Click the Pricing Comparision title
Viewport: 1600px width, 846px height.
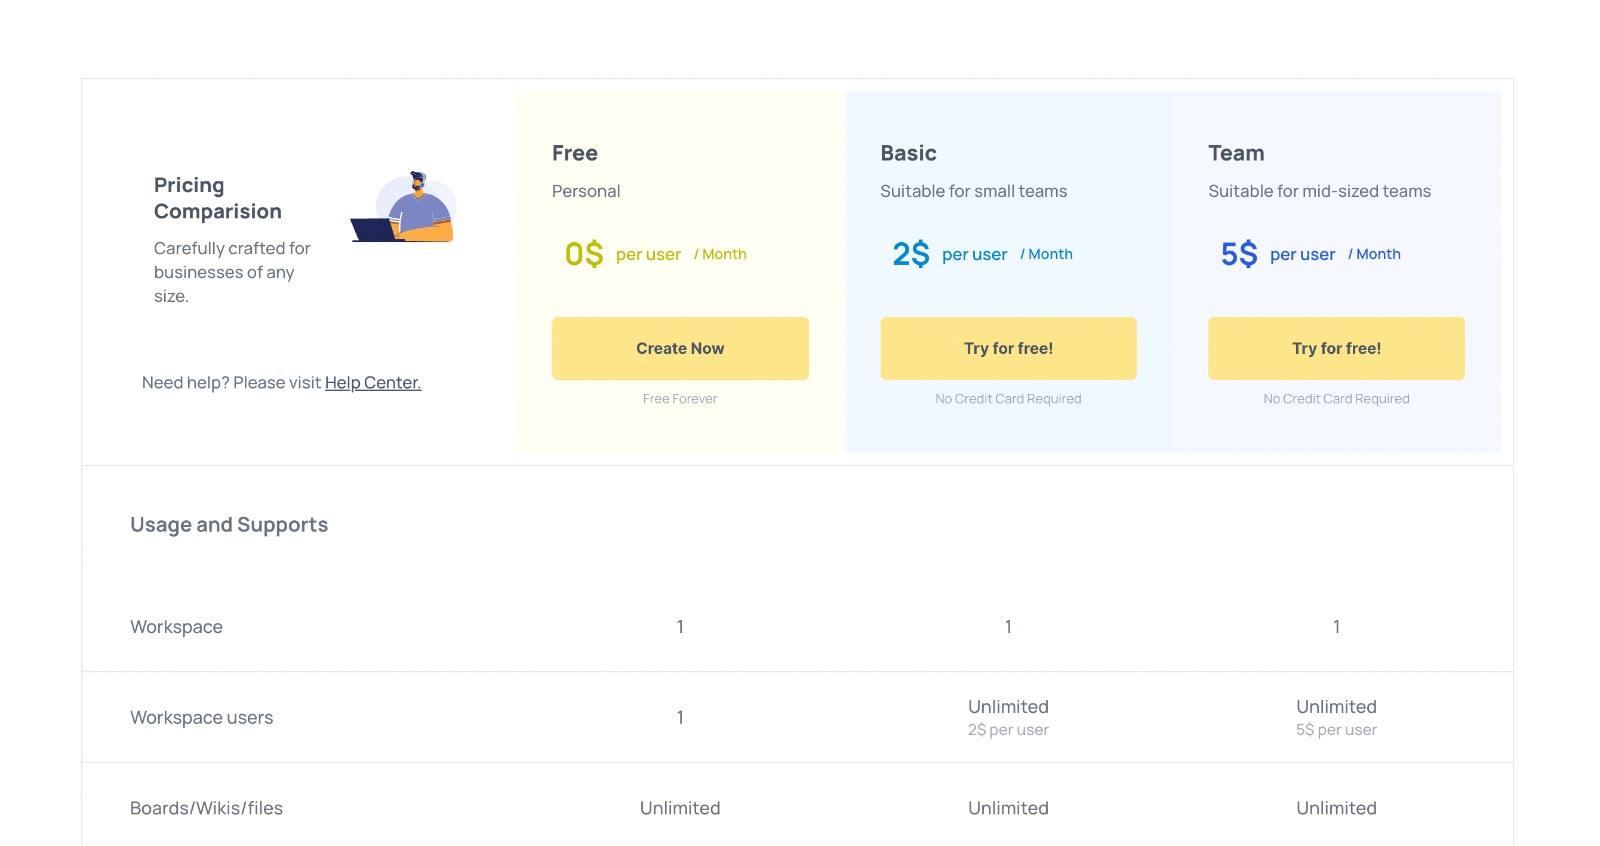pyautogui.click(x=218, y=198)
